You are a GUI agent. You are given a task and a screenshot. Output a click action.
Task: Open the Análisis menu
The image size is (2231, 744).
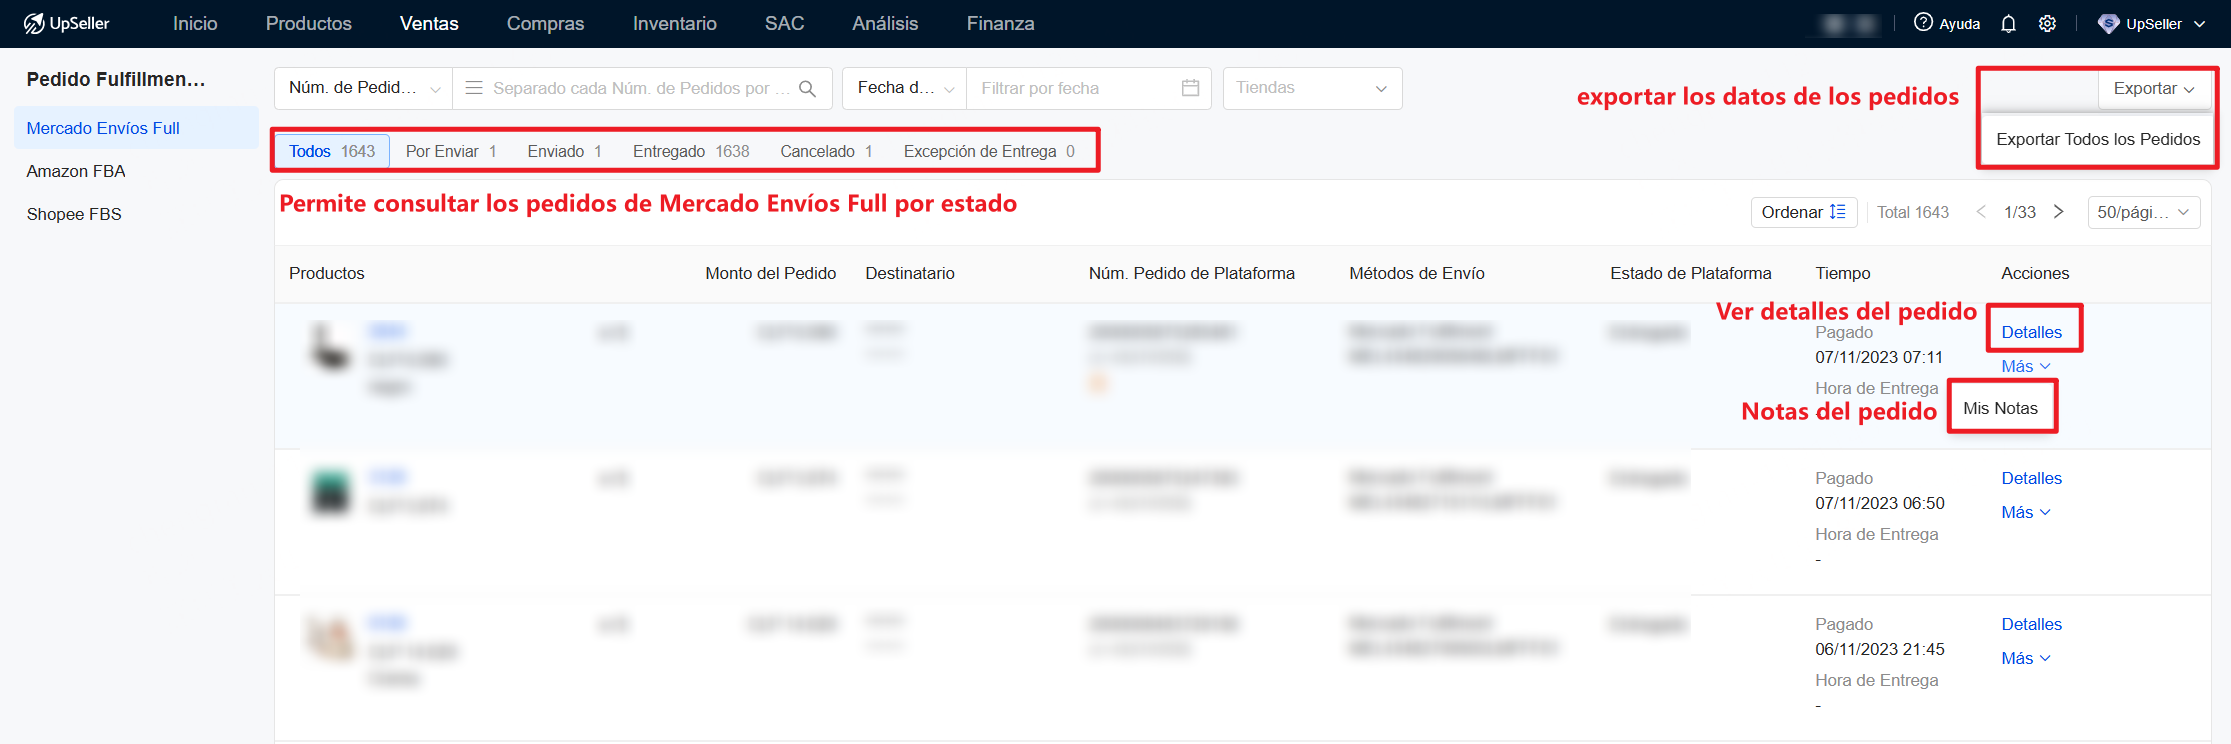(x=885, y=23)
